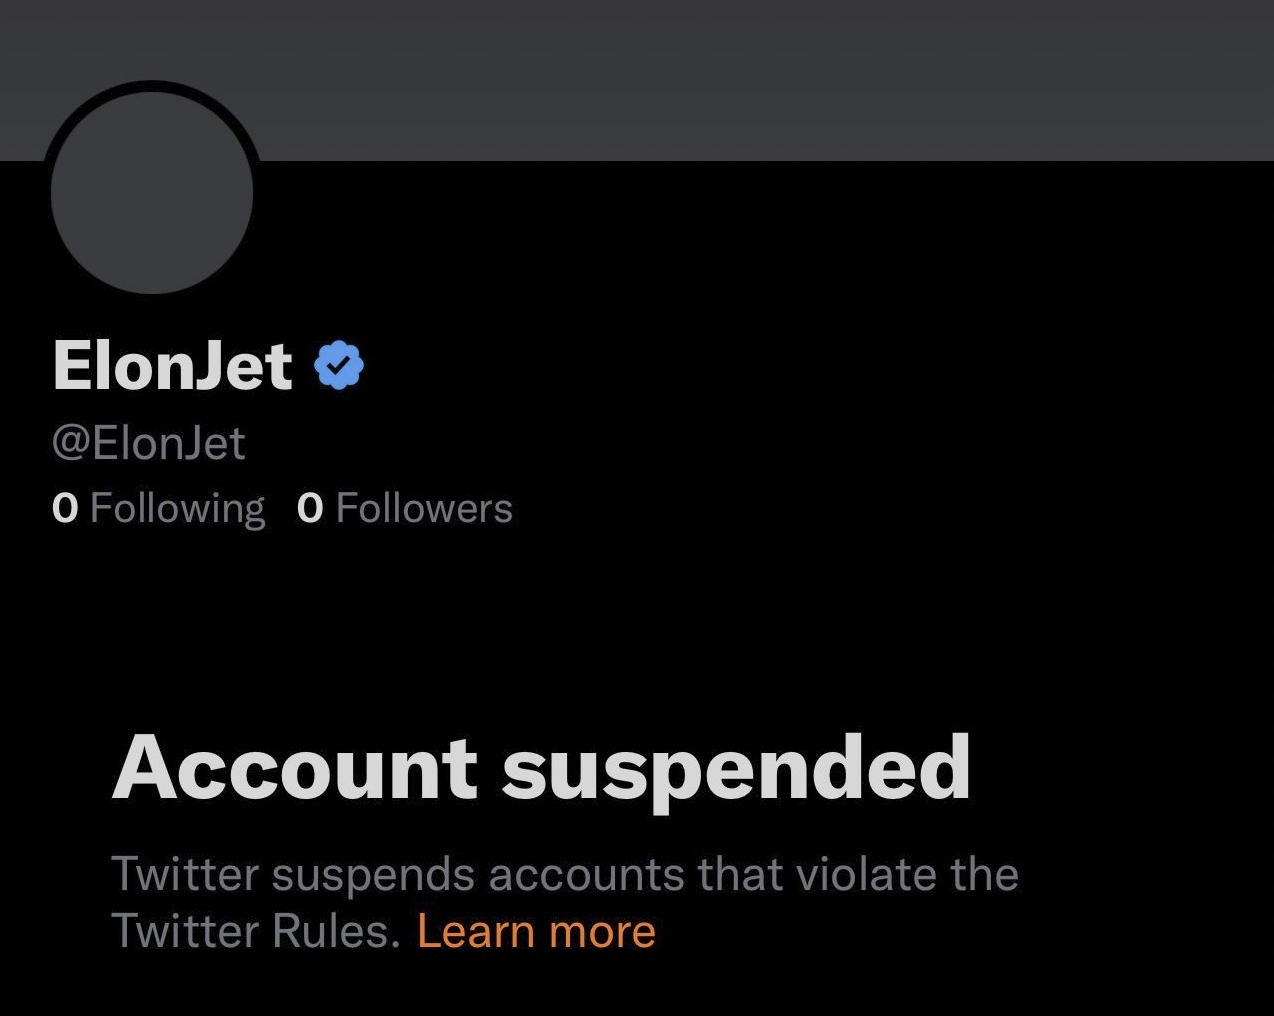Image resolution: width=1274 pixels, height=1016 pixels.
Task: Follow the orange Learn more link
Action: tap(536, 931)
